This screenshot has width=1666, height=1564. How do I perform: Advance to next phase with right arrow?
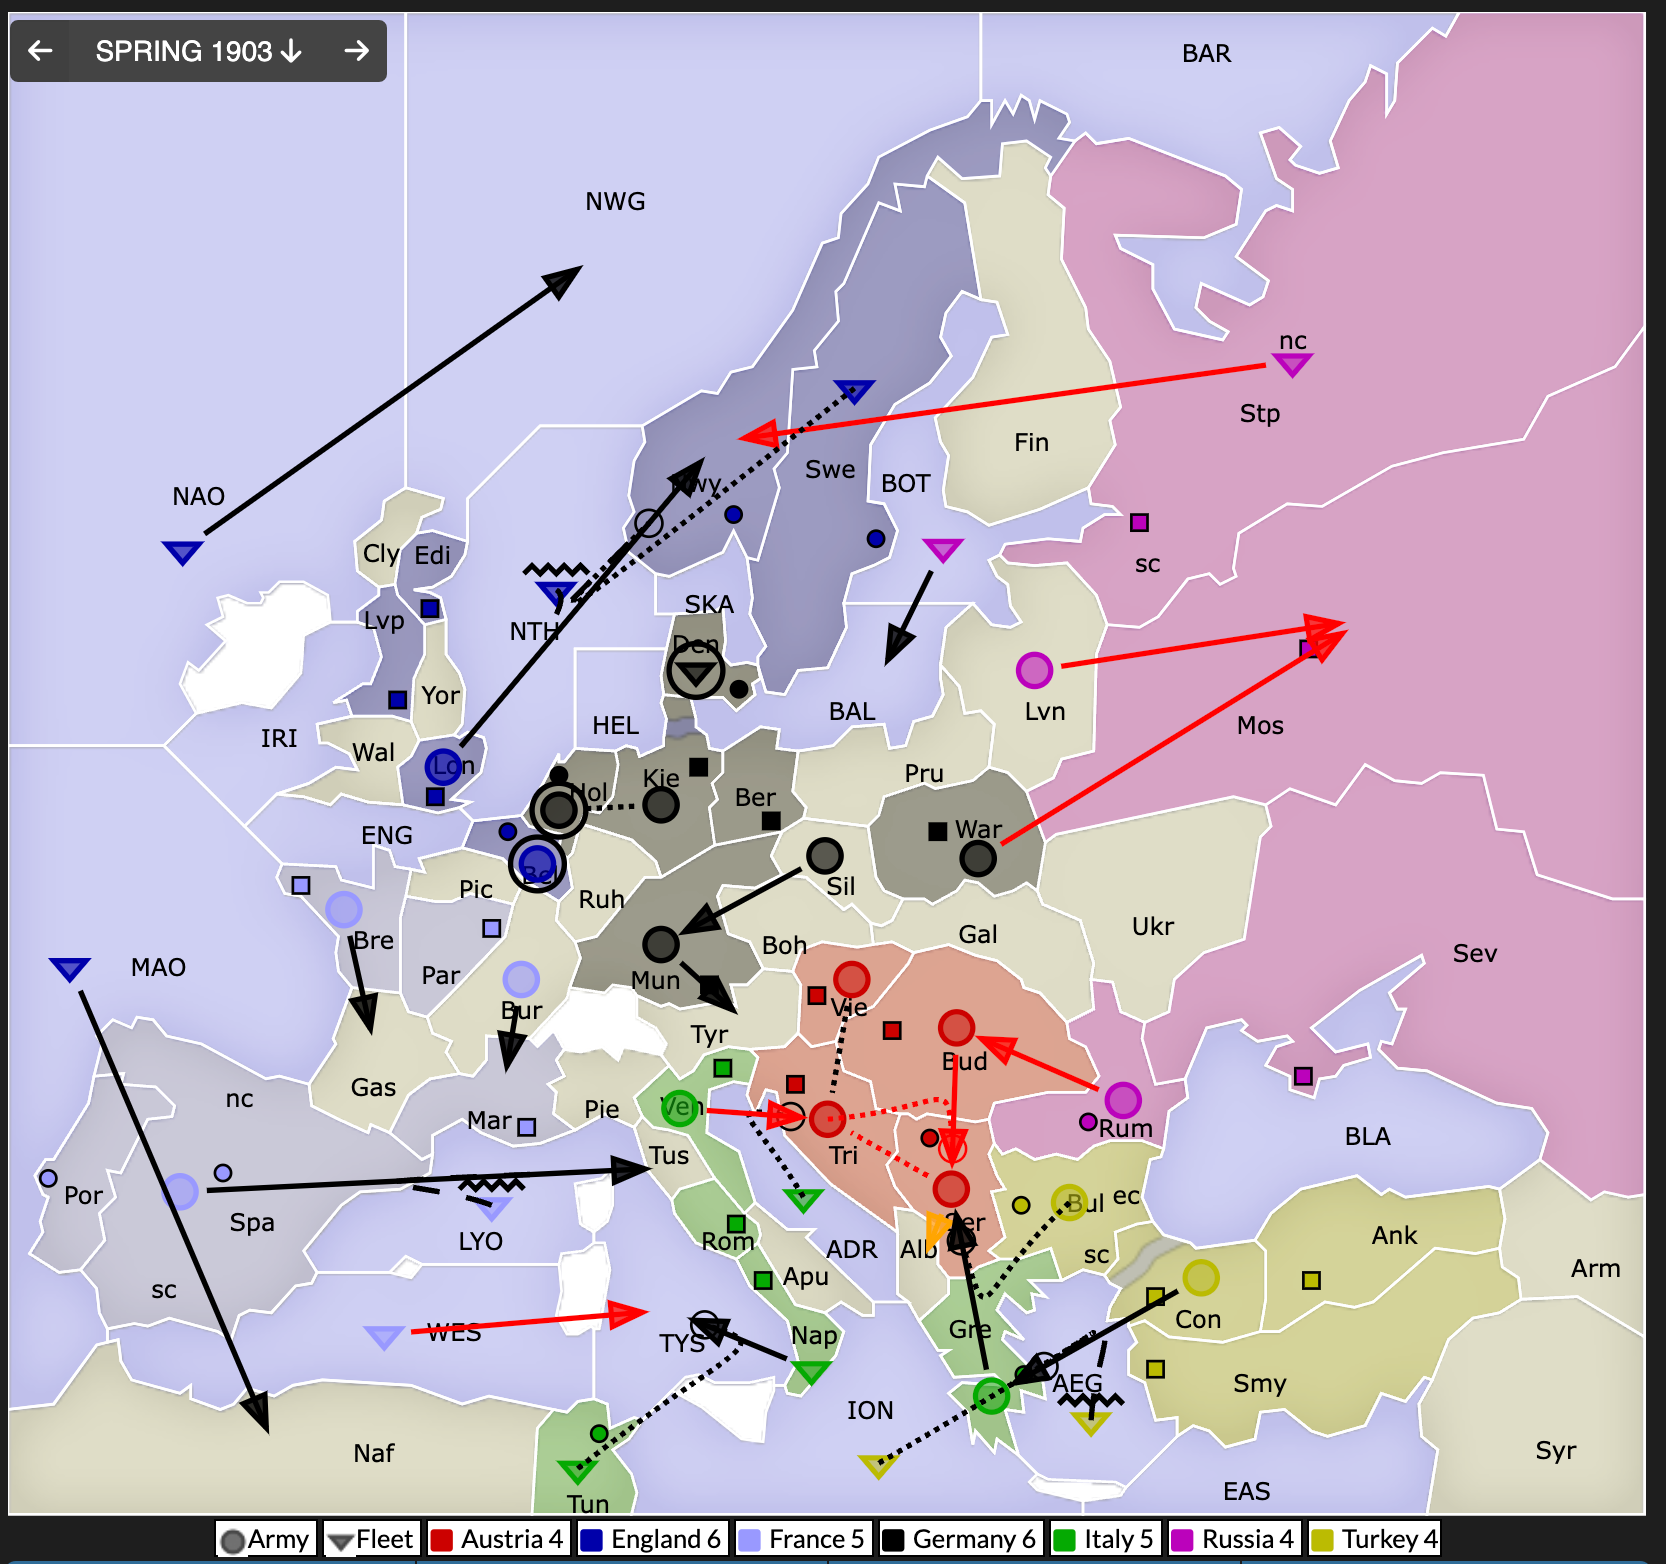pos(356,51)
